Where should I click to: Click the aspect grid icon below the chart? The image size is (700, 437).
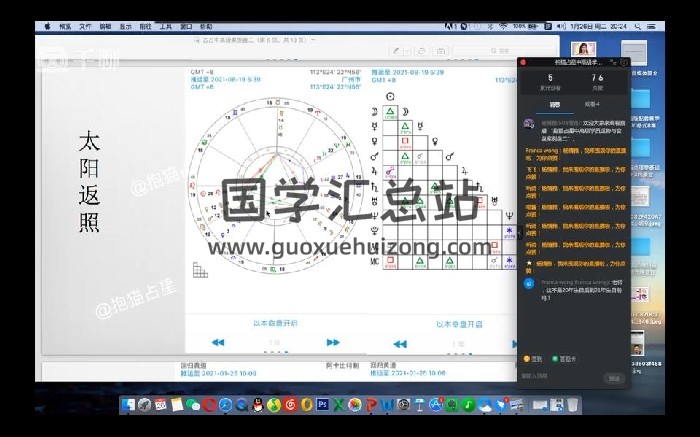pyautogui.click(x=200, y=270)
